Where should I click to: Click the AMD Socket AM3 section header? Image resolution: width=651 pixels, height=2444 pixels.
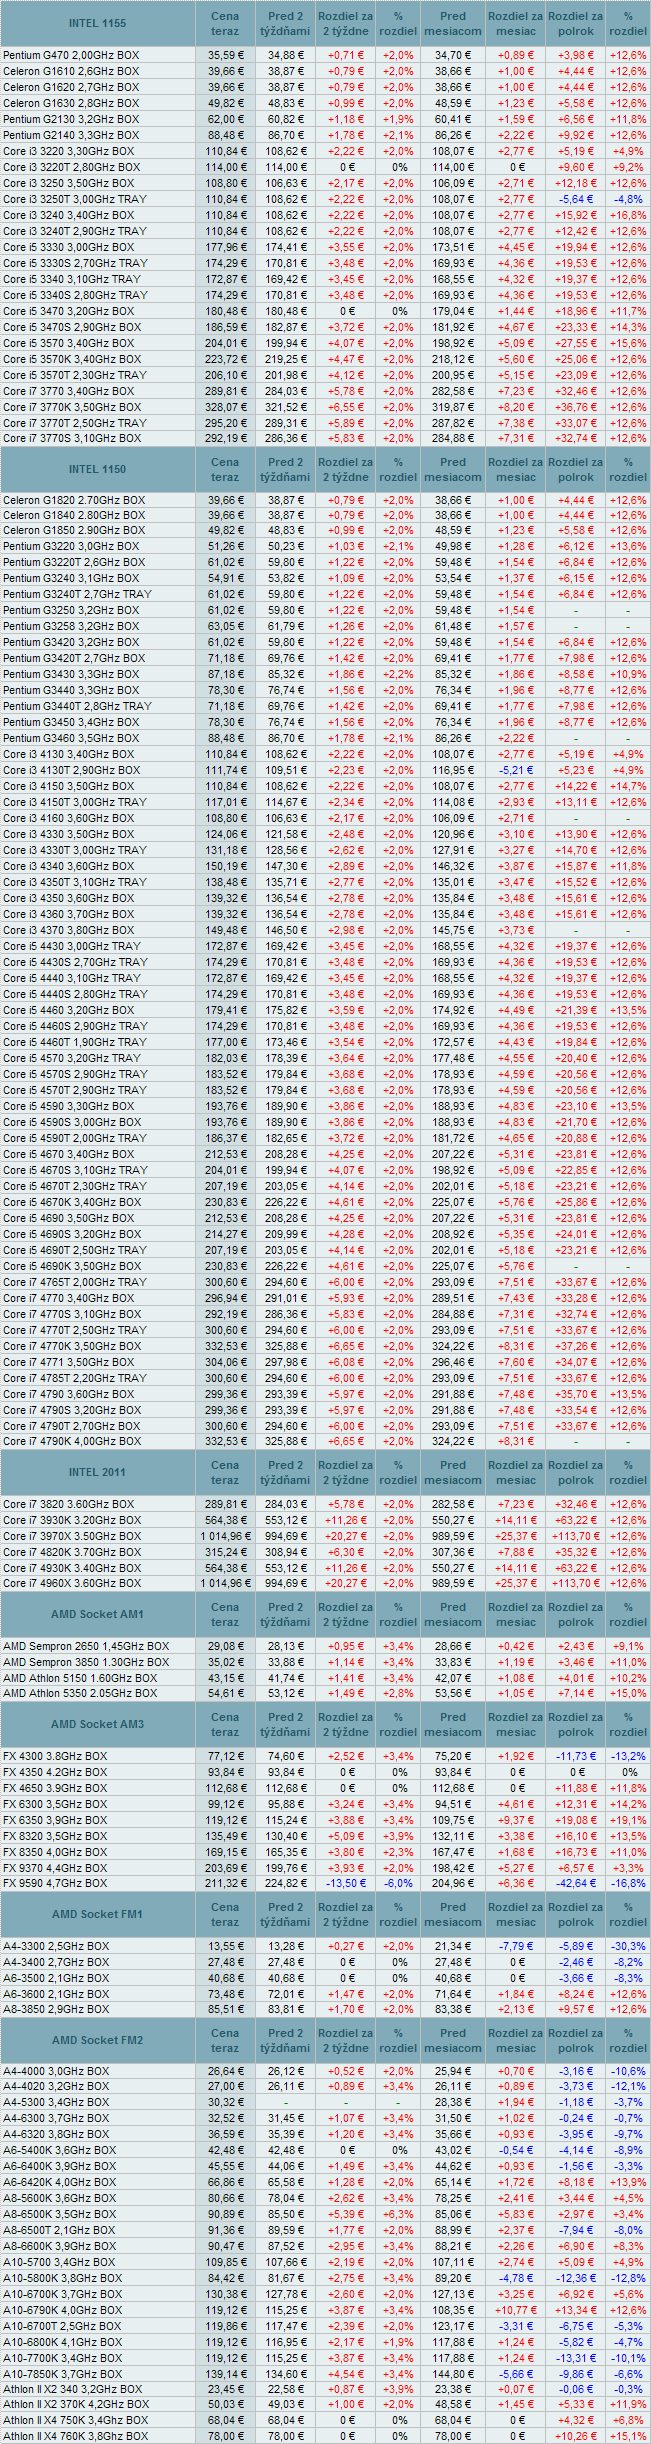98,1725
